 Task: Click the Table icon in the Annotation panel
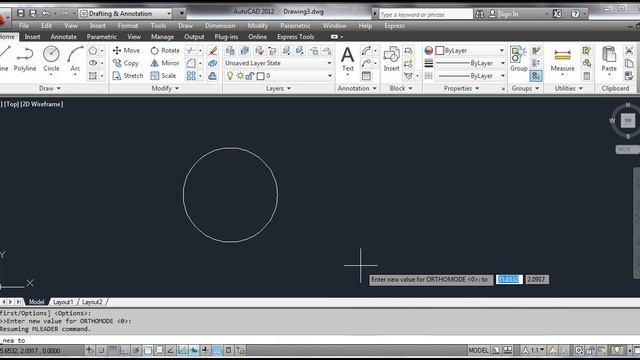coord(366,76)
